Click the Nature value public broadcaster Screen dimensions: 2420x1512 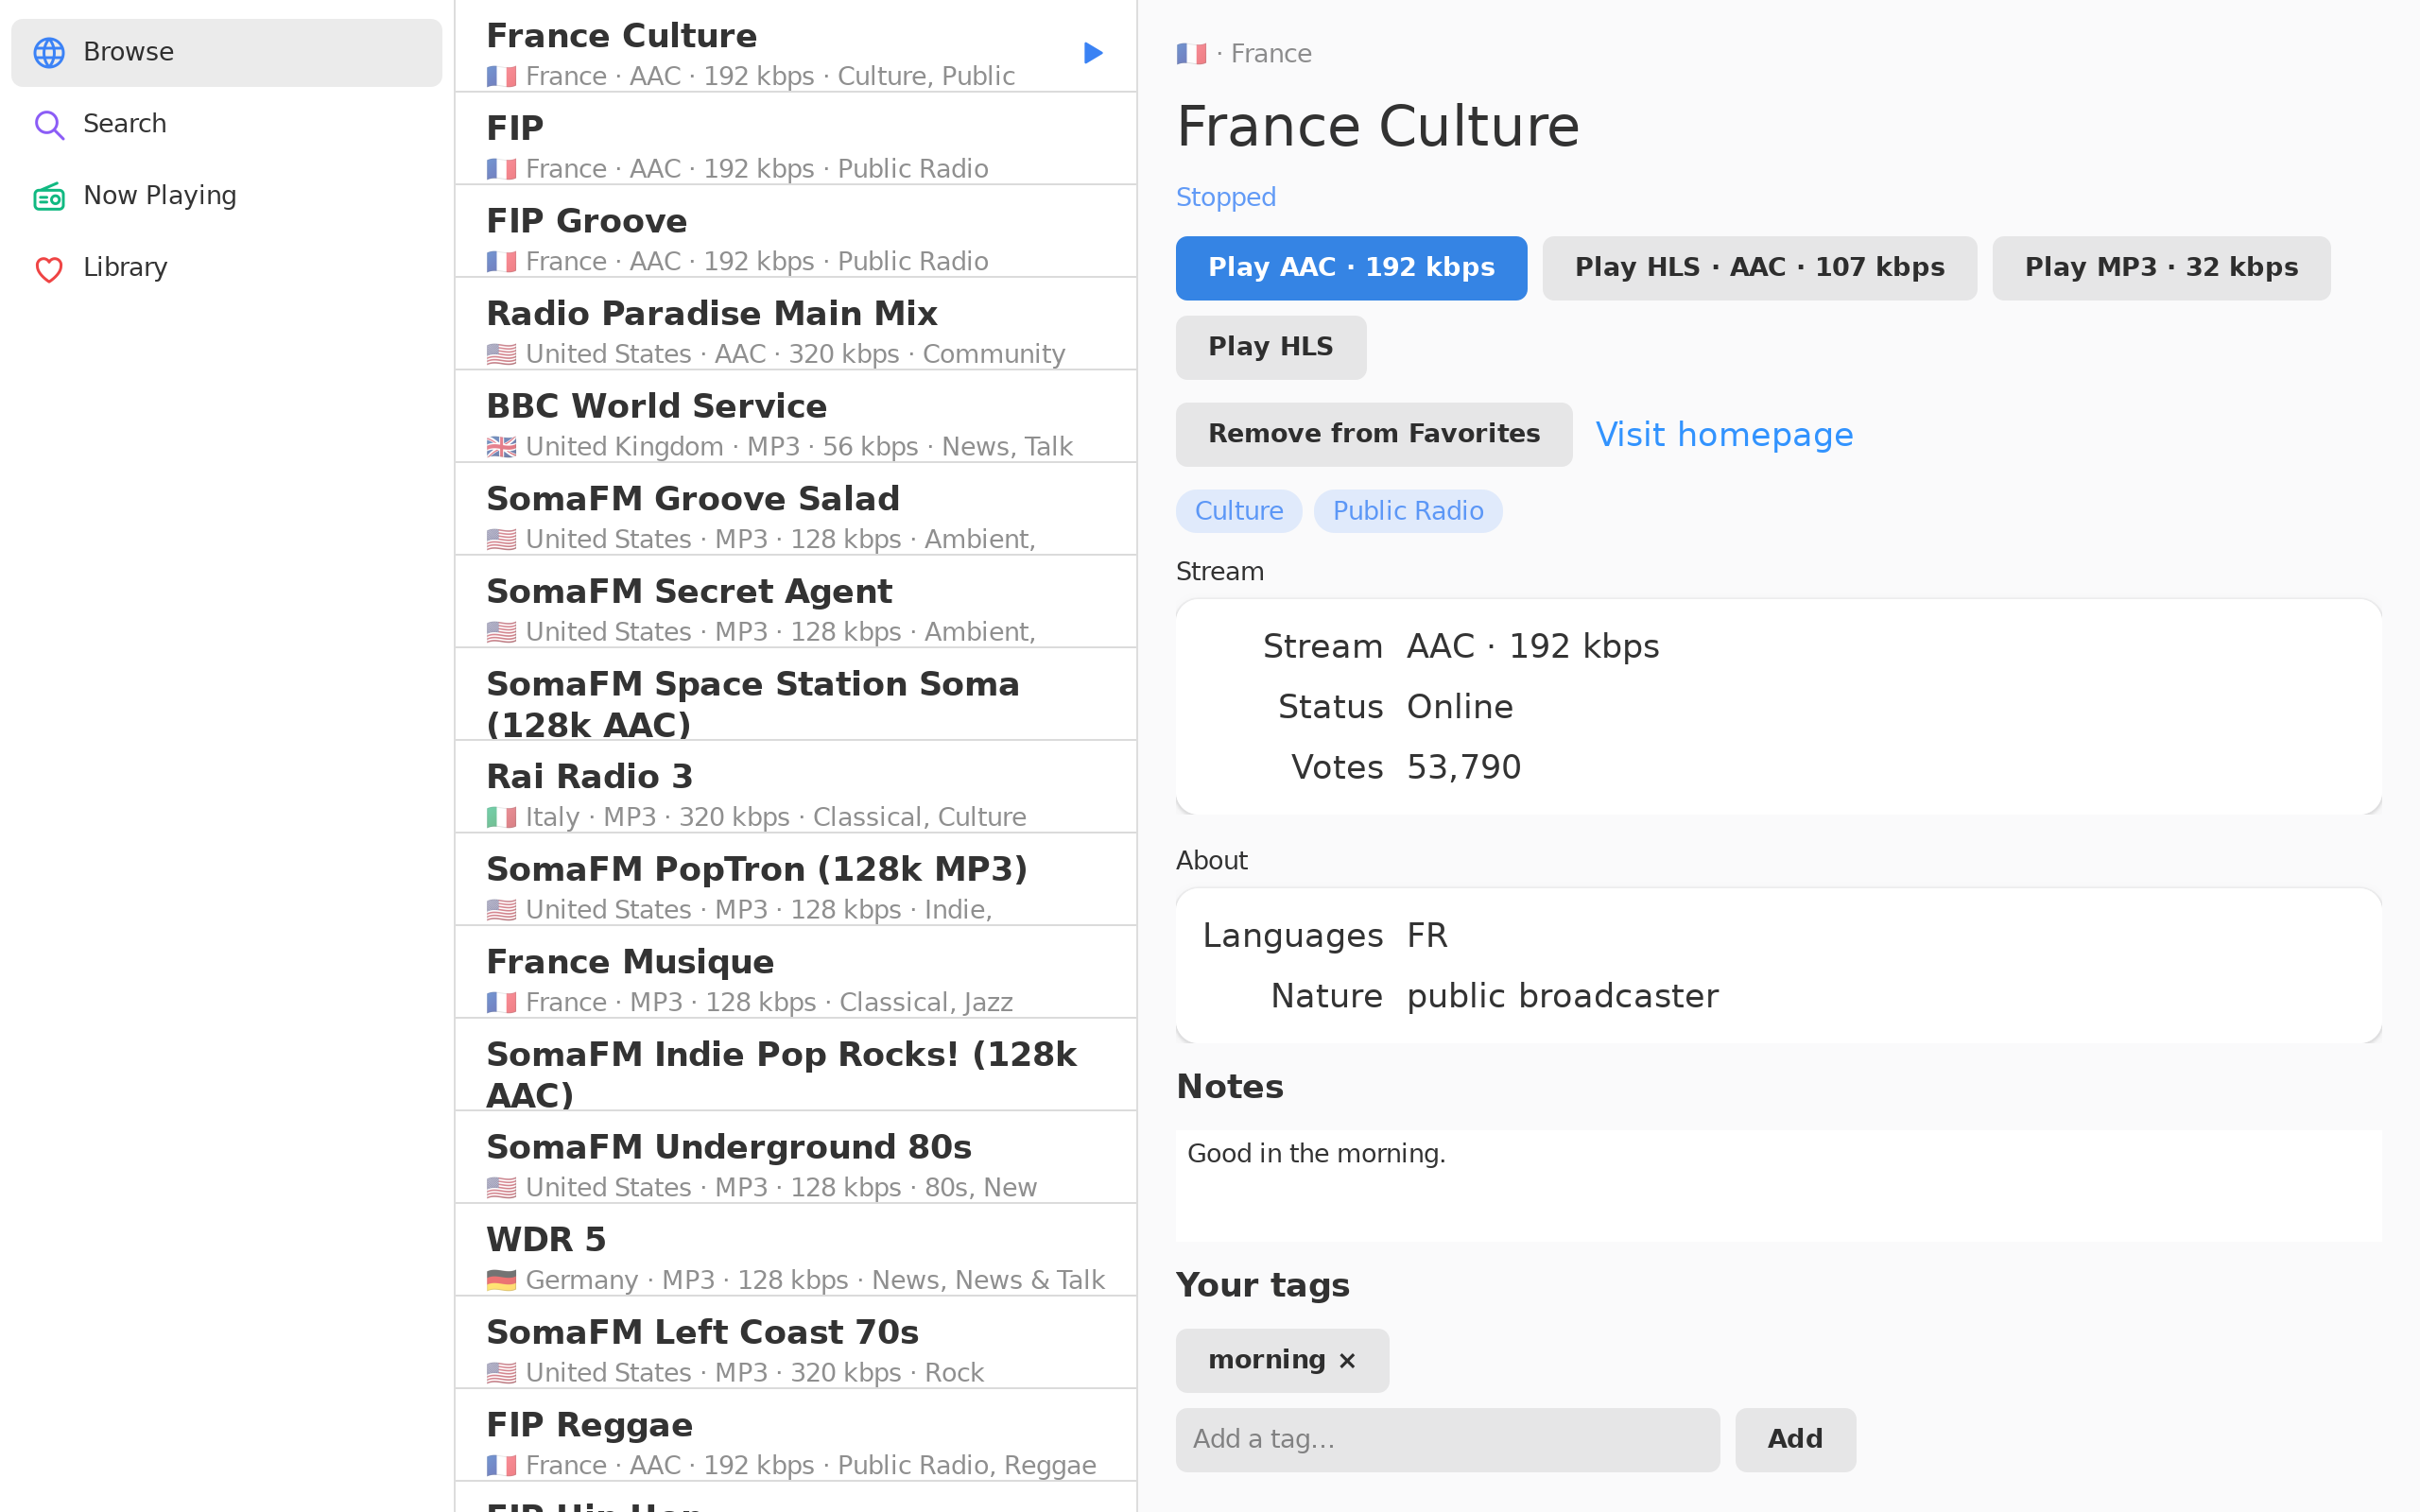point(1563,997)
